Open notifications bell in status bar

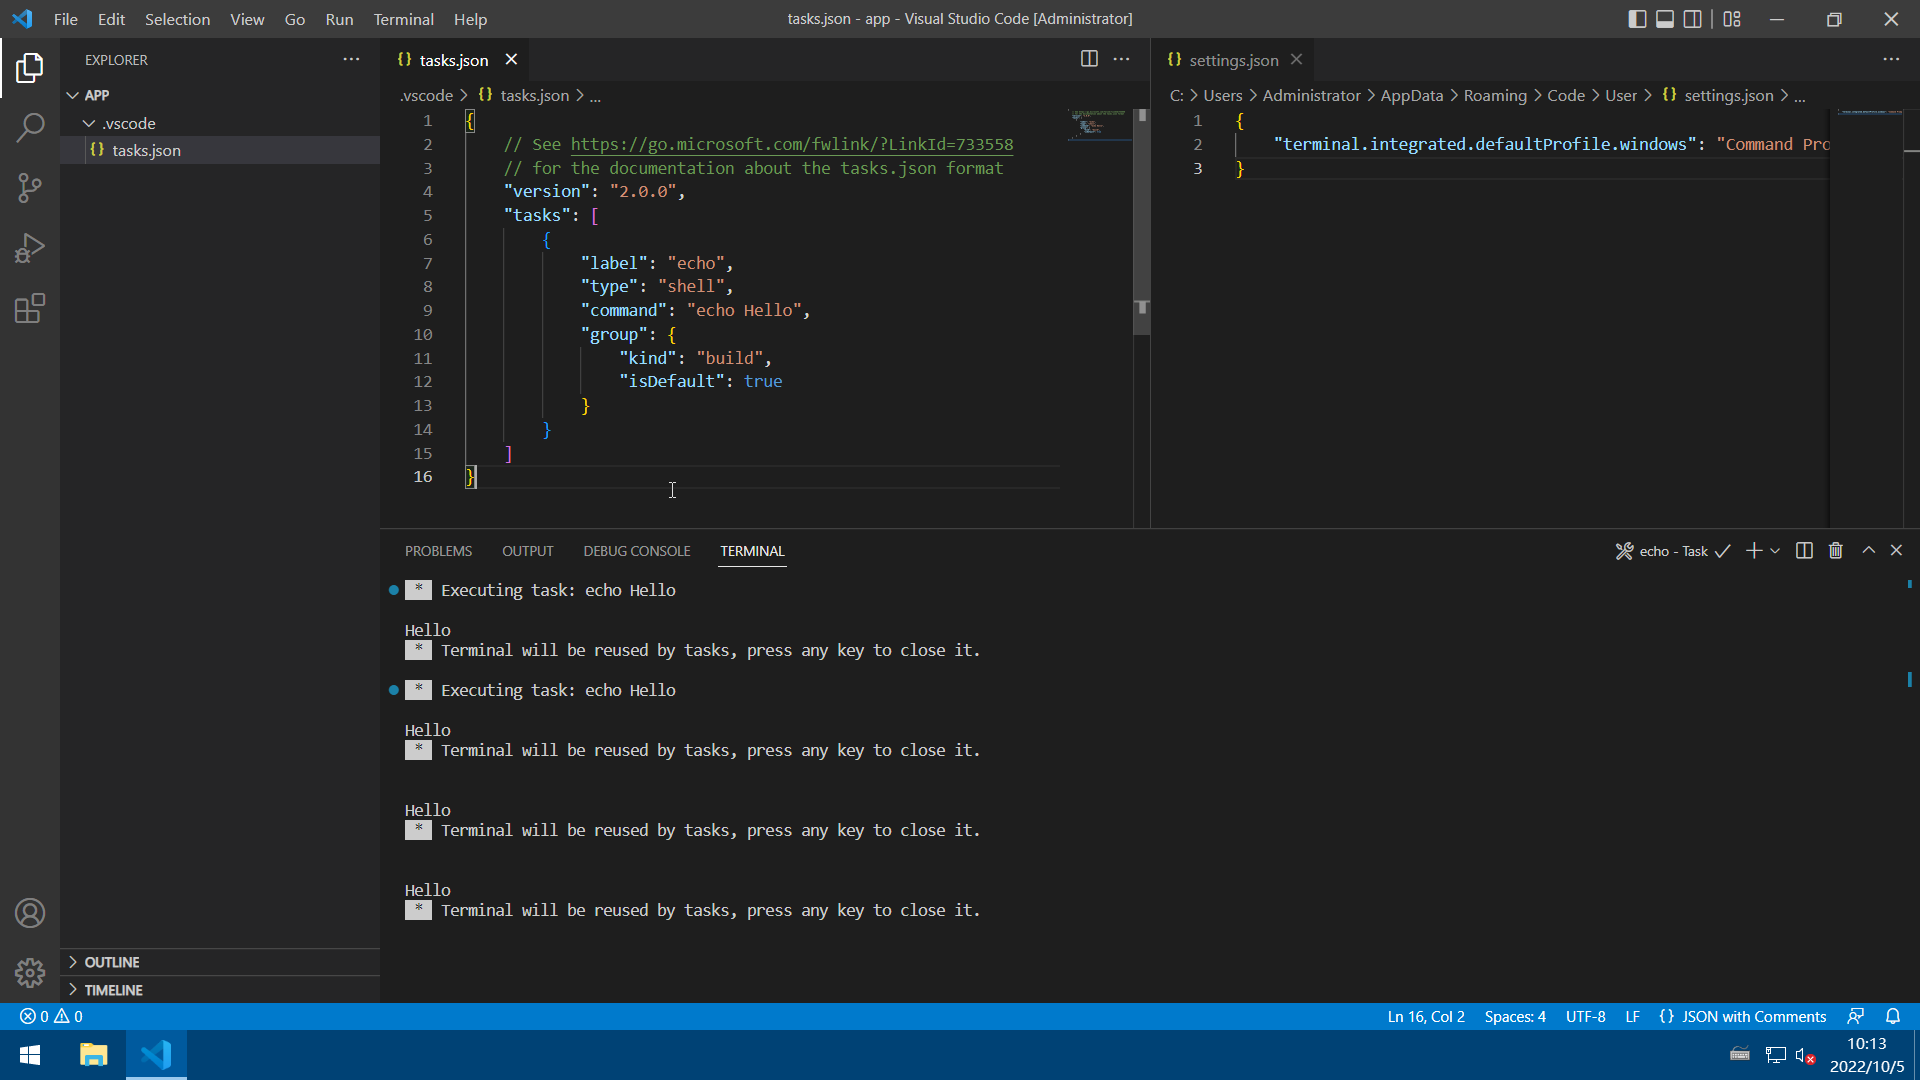pos(1893,1016)
